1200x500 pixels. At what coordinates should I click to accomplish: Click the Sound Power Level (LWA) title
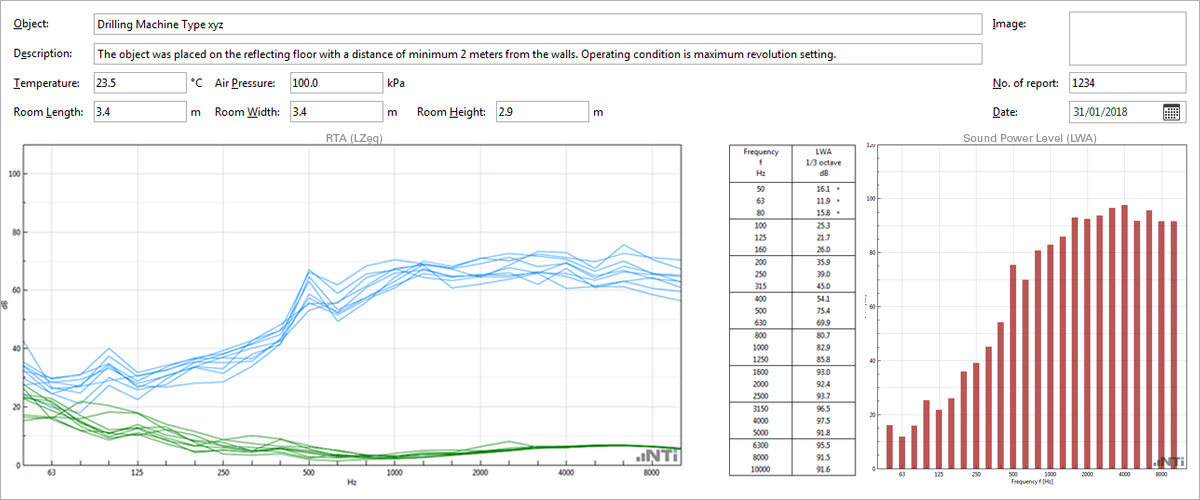click(x=1029, y=138)
